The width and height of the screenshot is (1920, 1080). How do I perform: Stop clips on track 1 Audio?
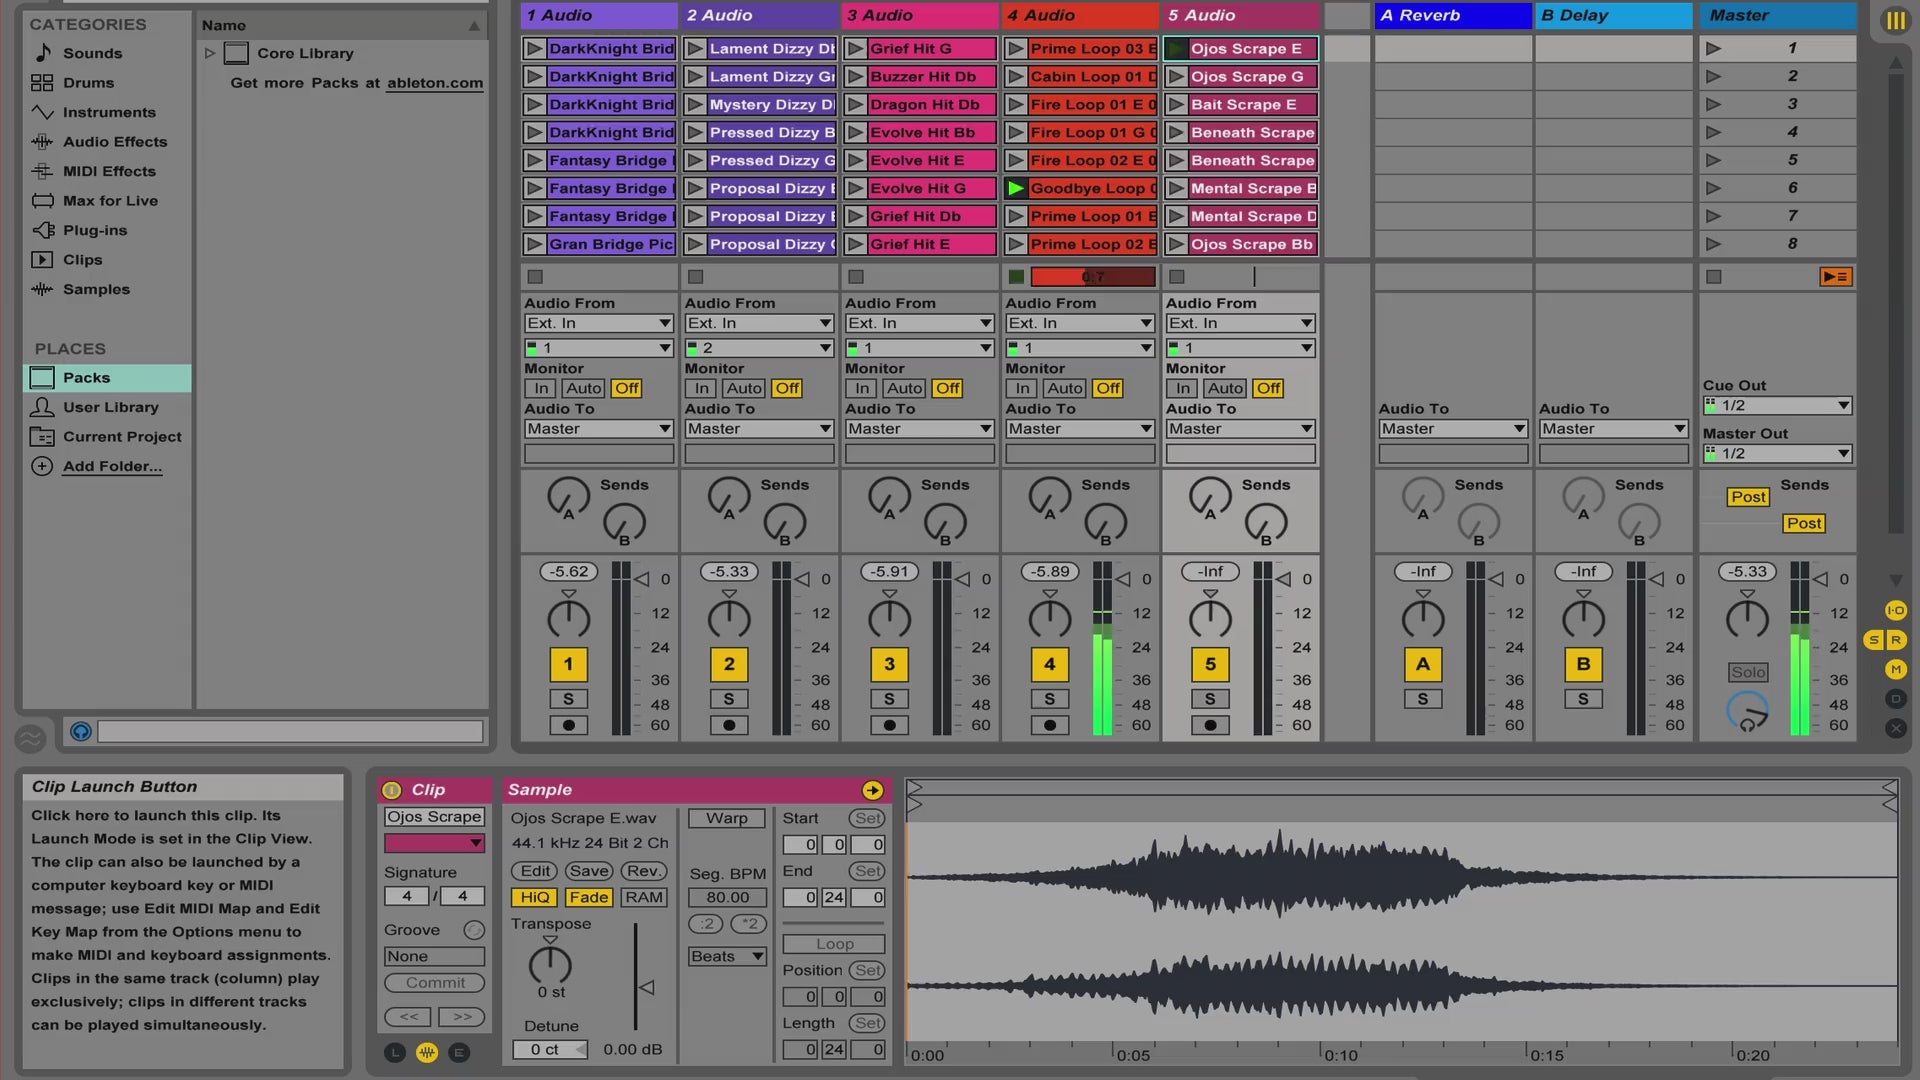(x=535, y=277)
